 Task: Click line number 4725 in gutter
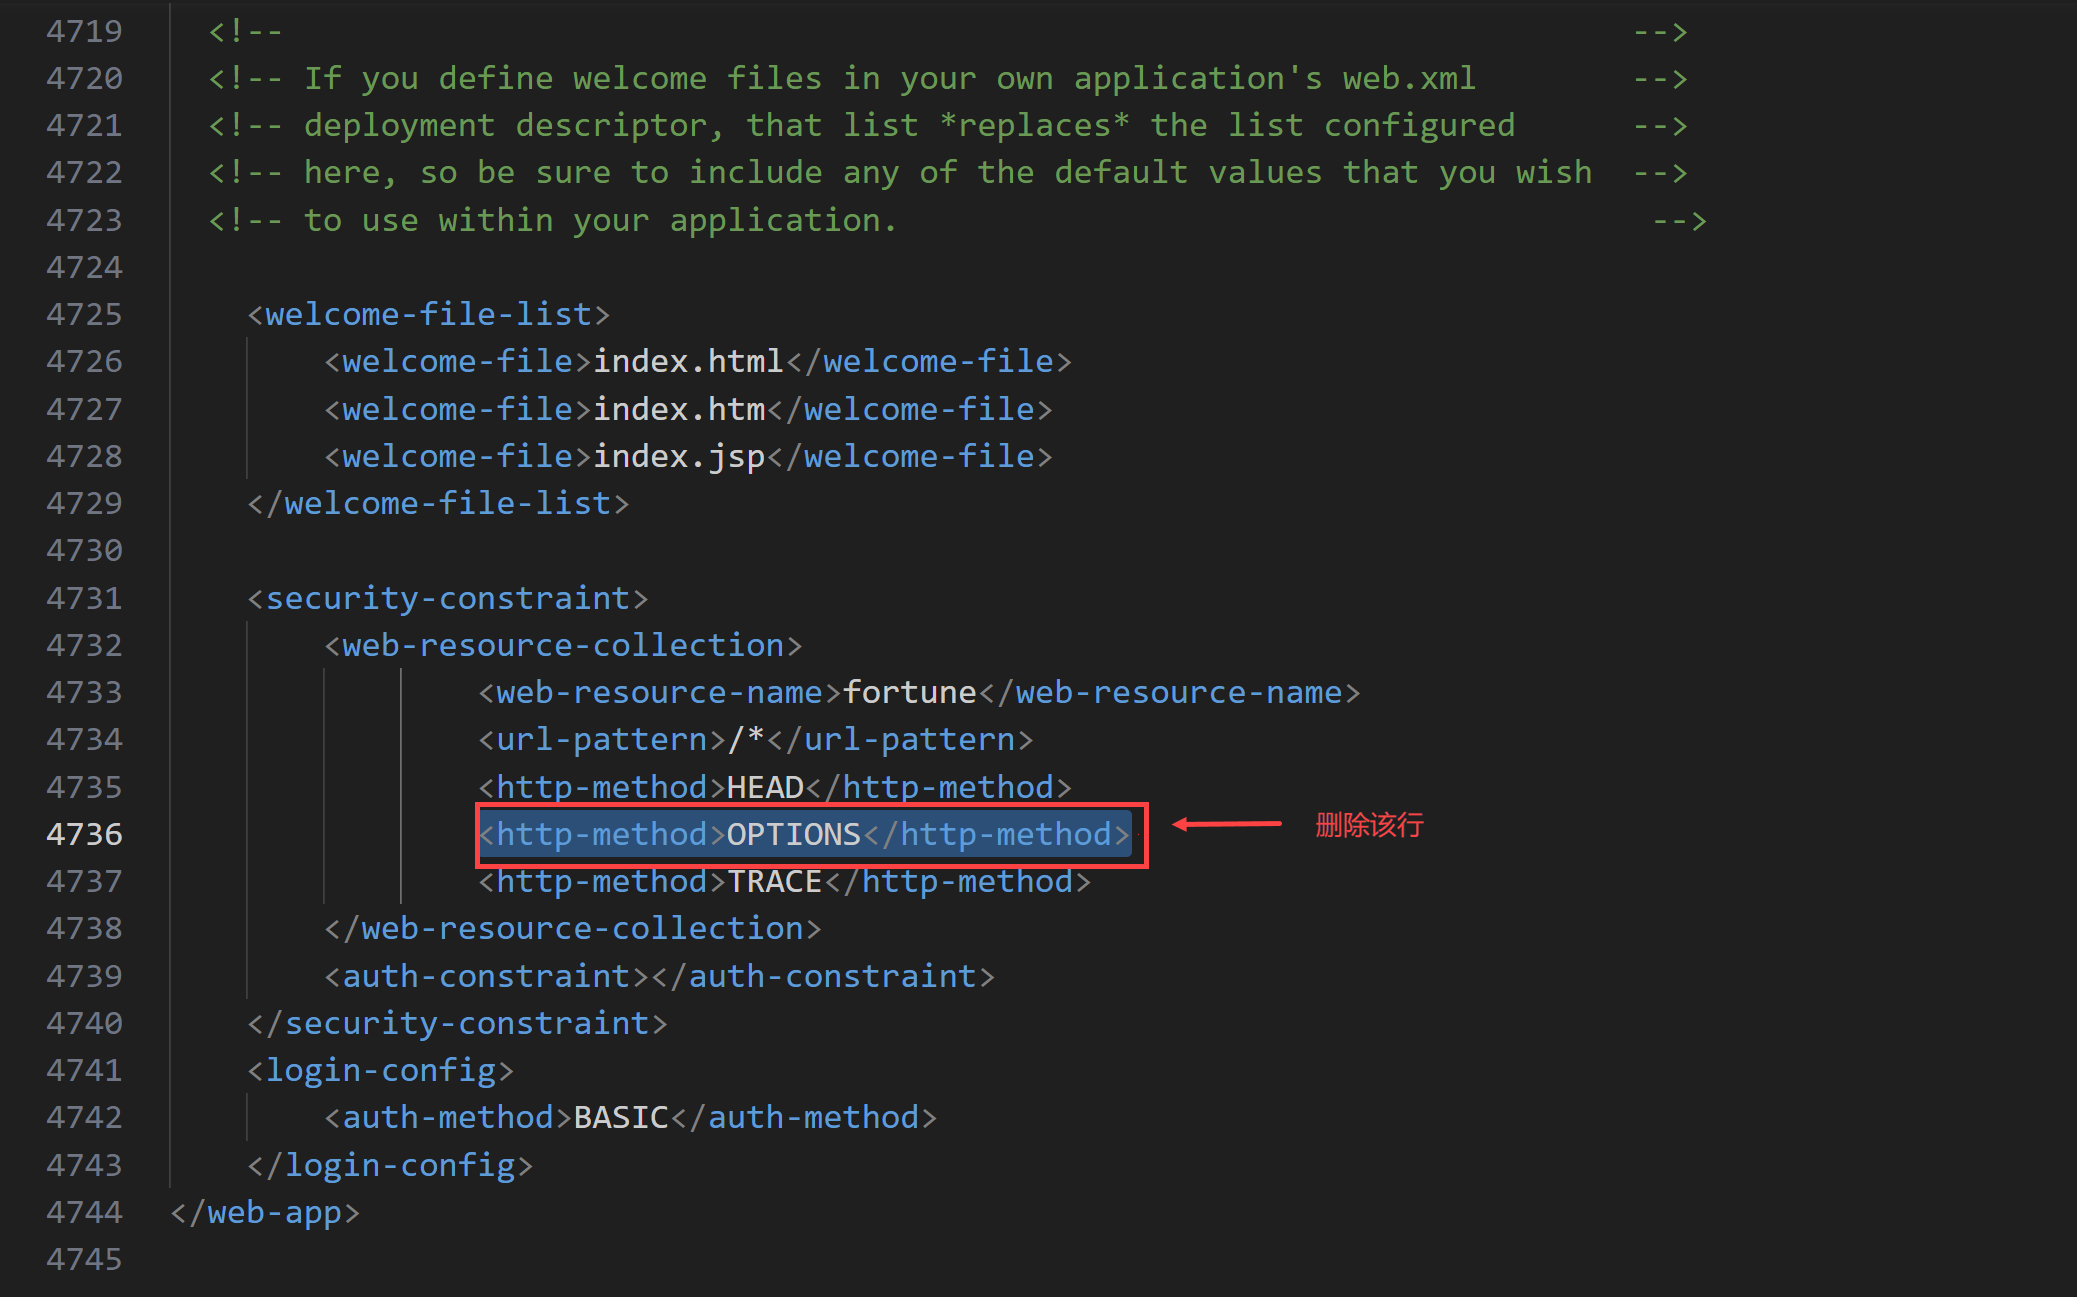[84, 314]
